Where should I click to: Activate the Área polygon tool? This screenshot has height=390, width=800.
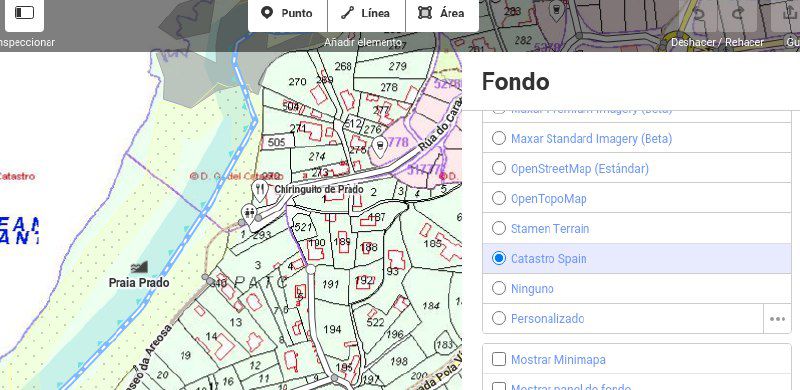pyautogui.click(x=442, y=13)
